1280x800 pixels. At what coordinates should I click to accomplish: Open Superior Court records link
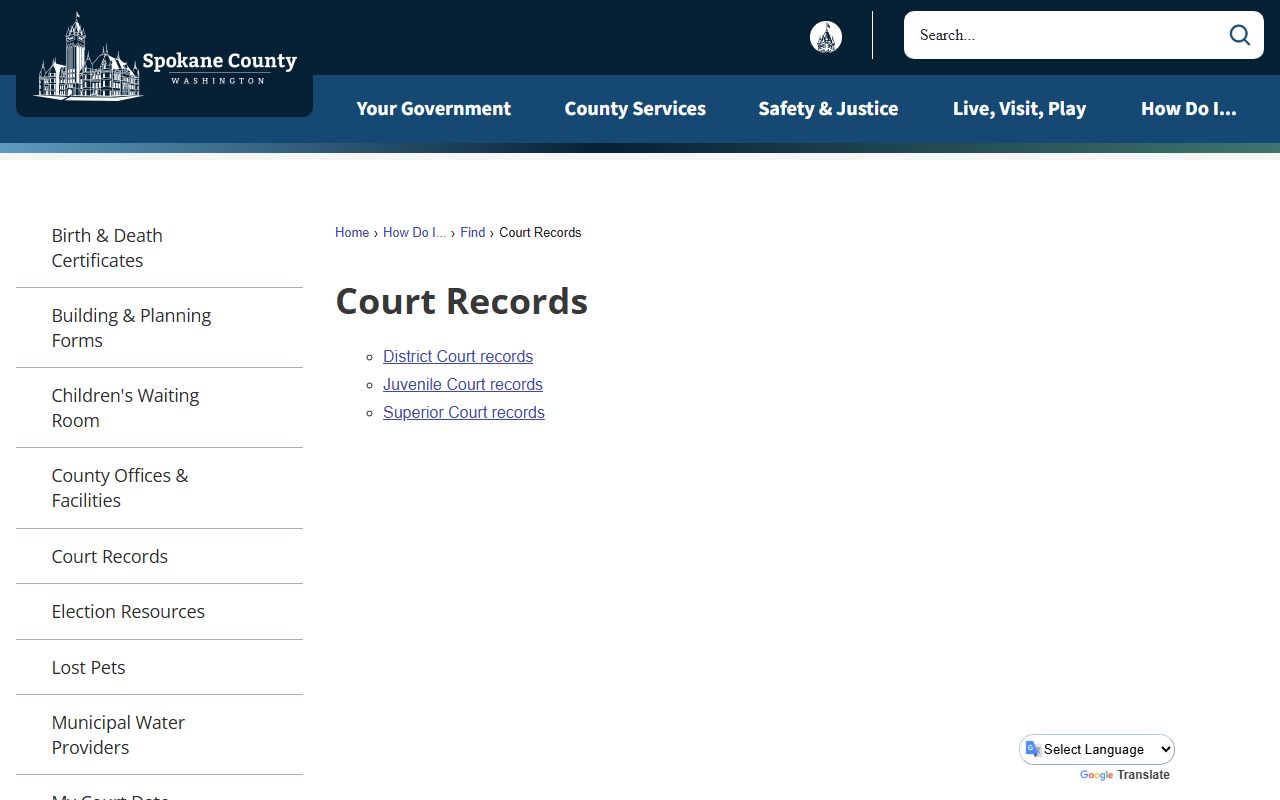(x=464, y=412)
